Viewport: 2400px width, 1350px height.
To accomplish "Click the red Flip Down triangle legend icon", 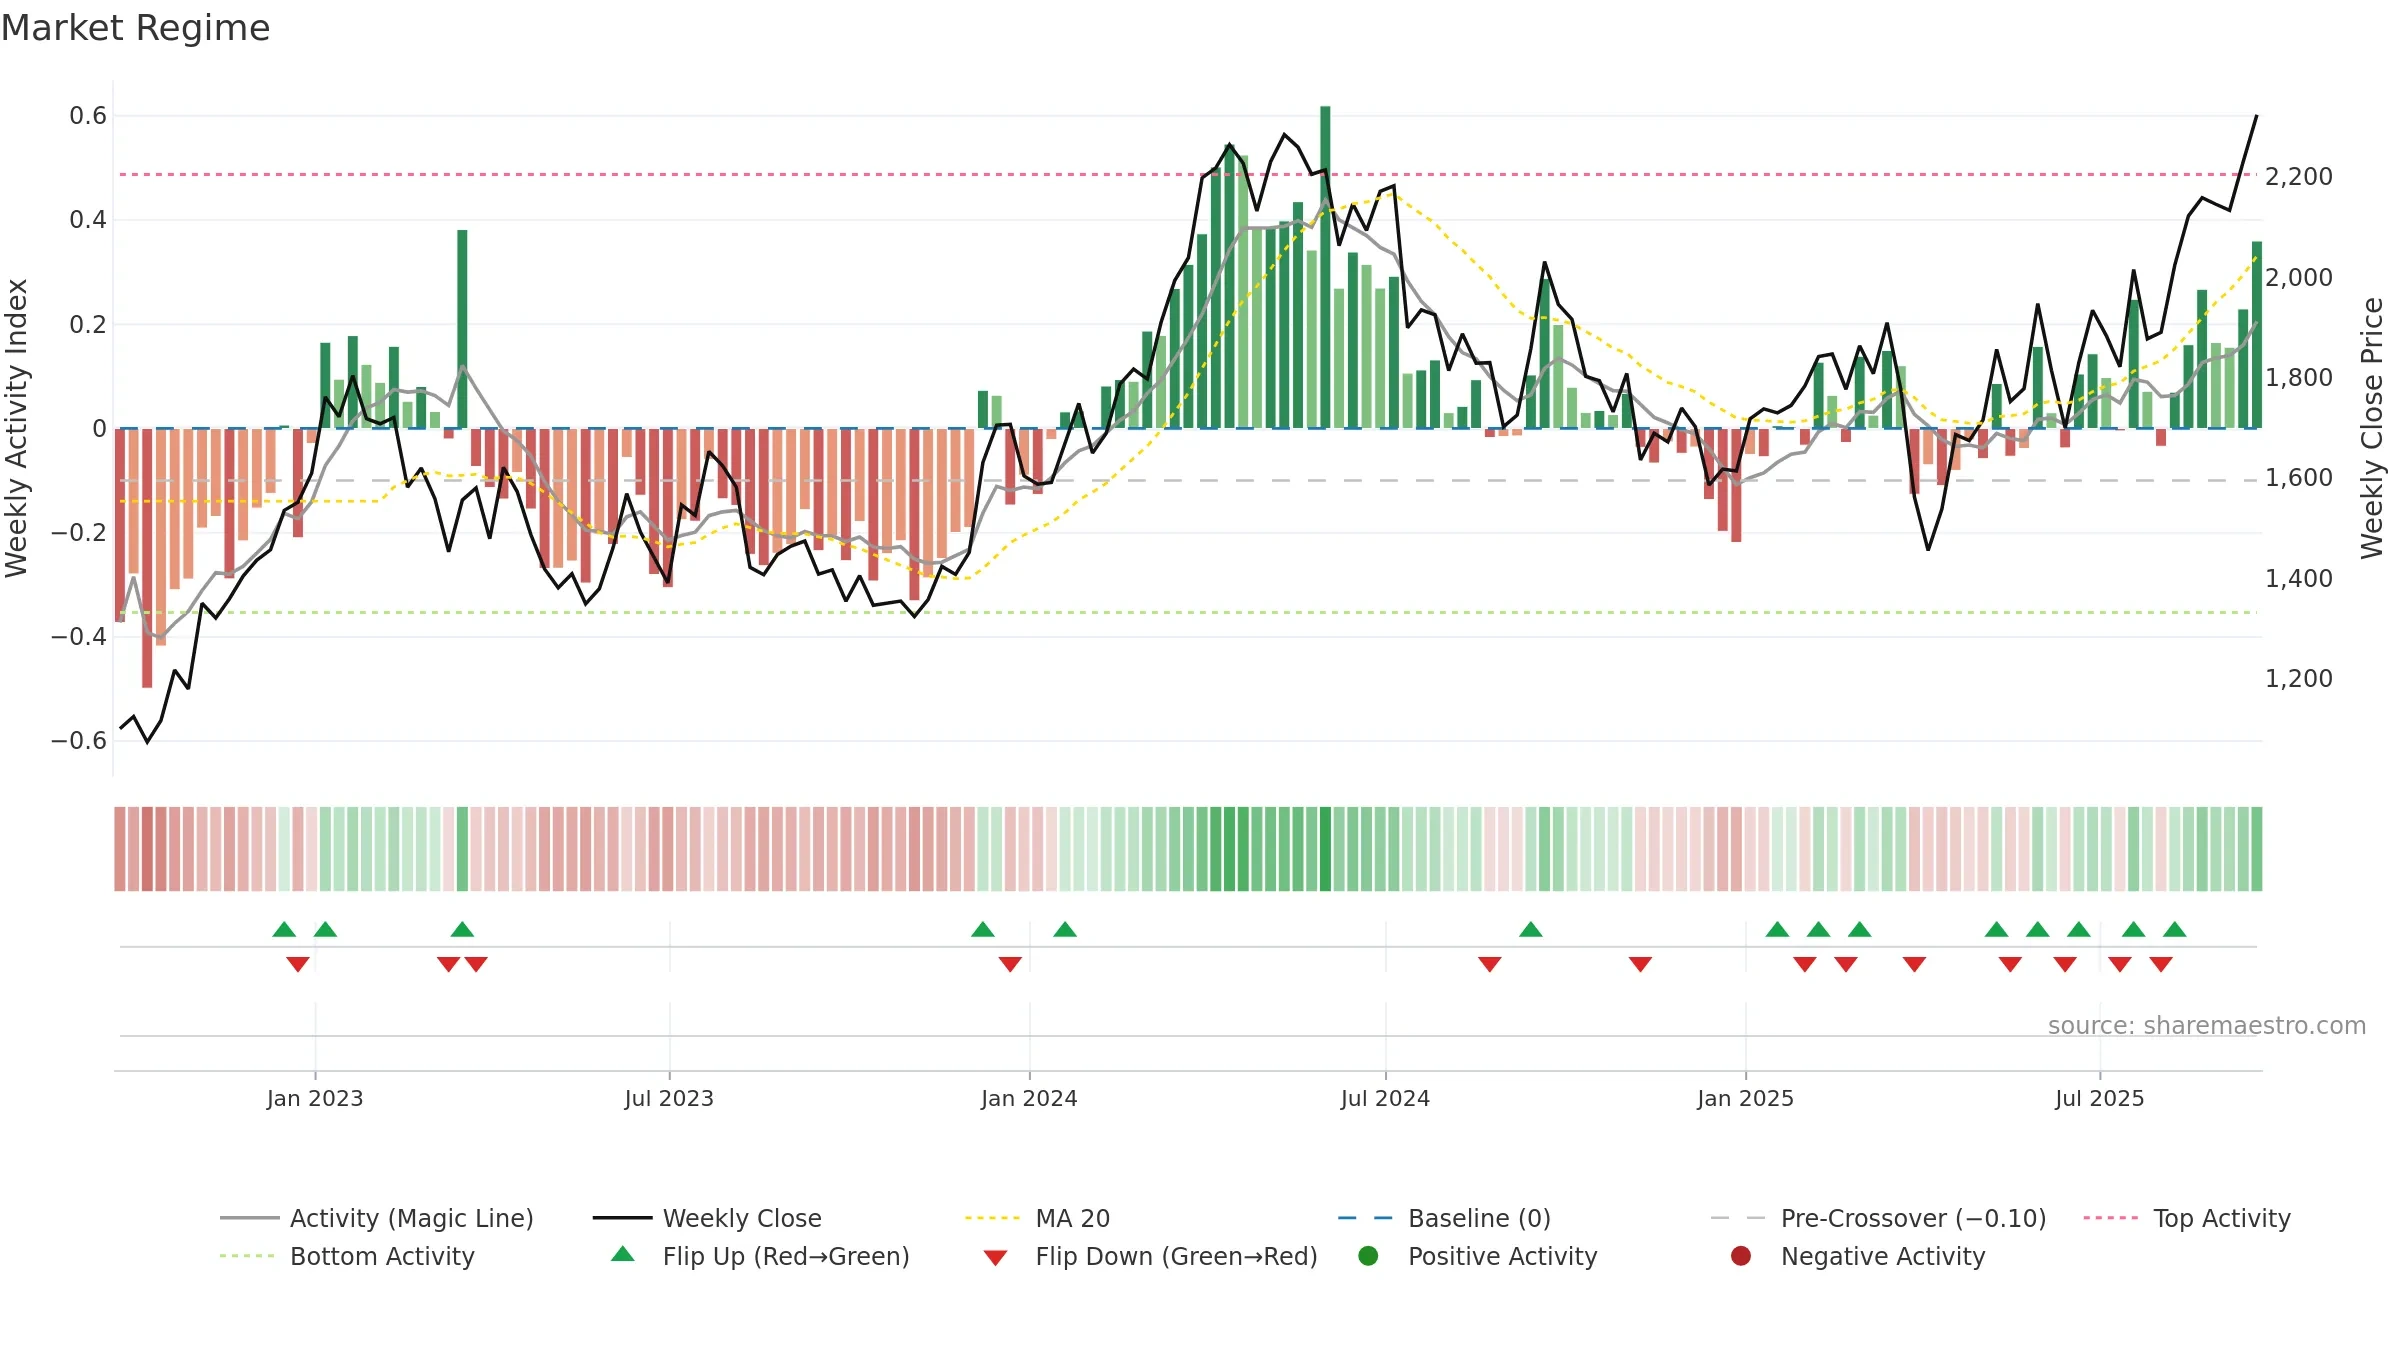I will [x=995, y=1258].
